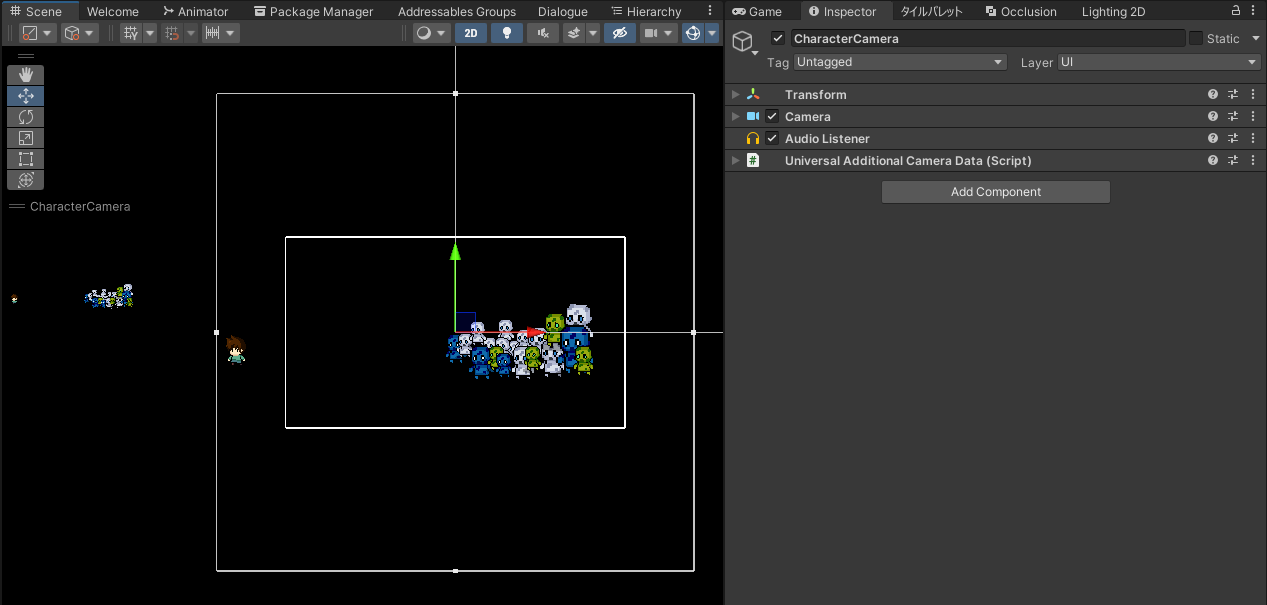The height and width of the screenshot is (605, 1267).
Task: Toggle the scene view lighting lightbulb
Action: click(506, 32)
